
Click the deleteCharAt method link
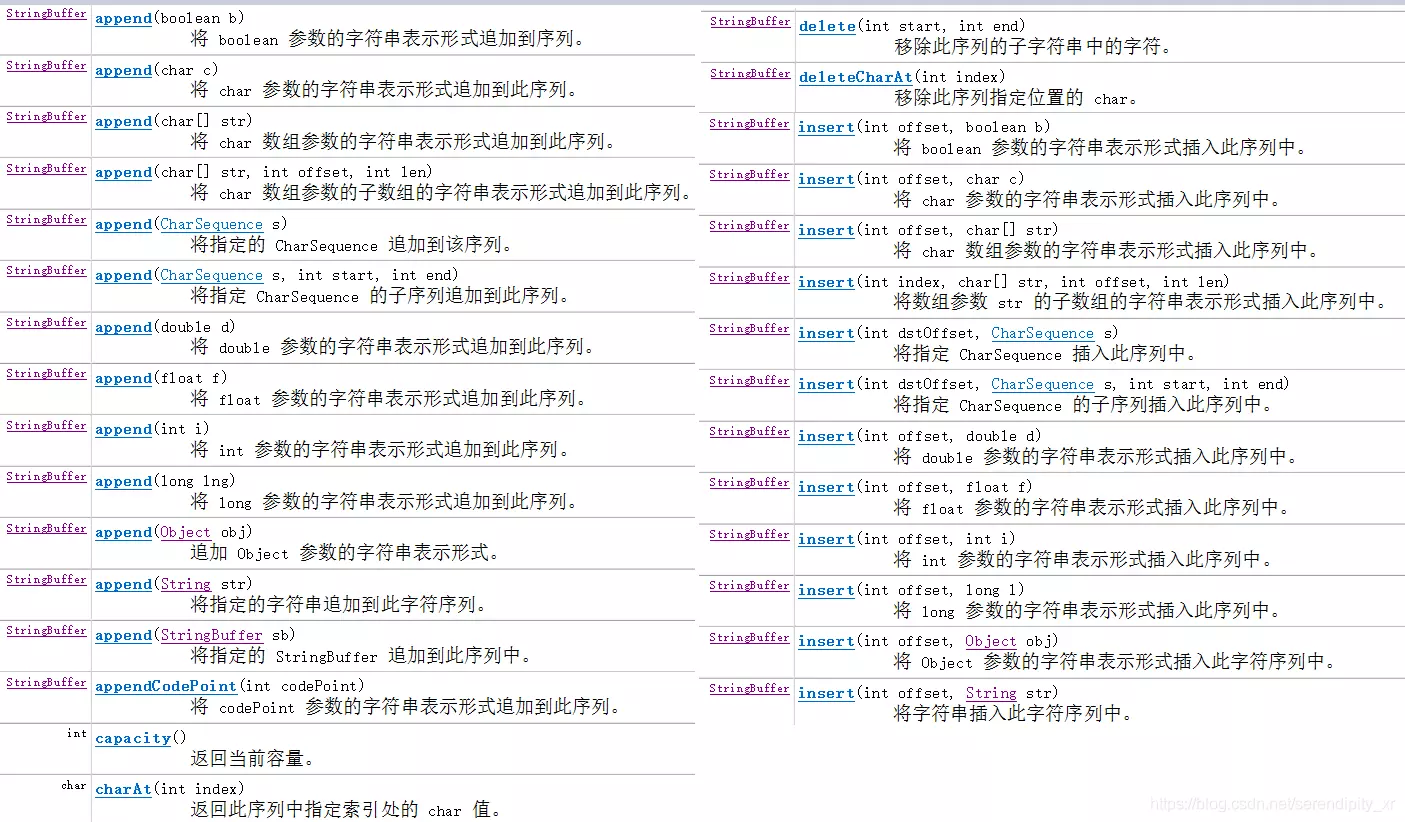click(x=856, y=77)
